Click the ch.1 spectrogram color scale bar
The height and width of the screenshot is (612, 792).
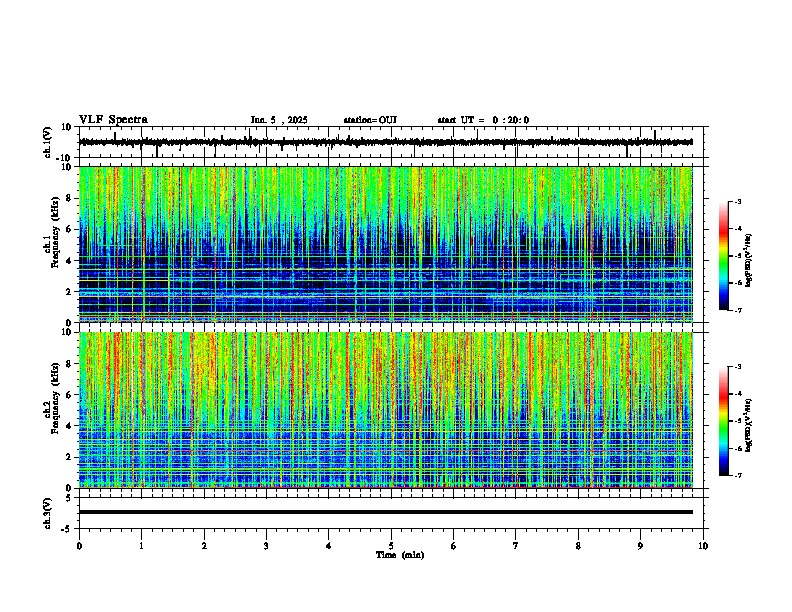click(x=723, y=256)
